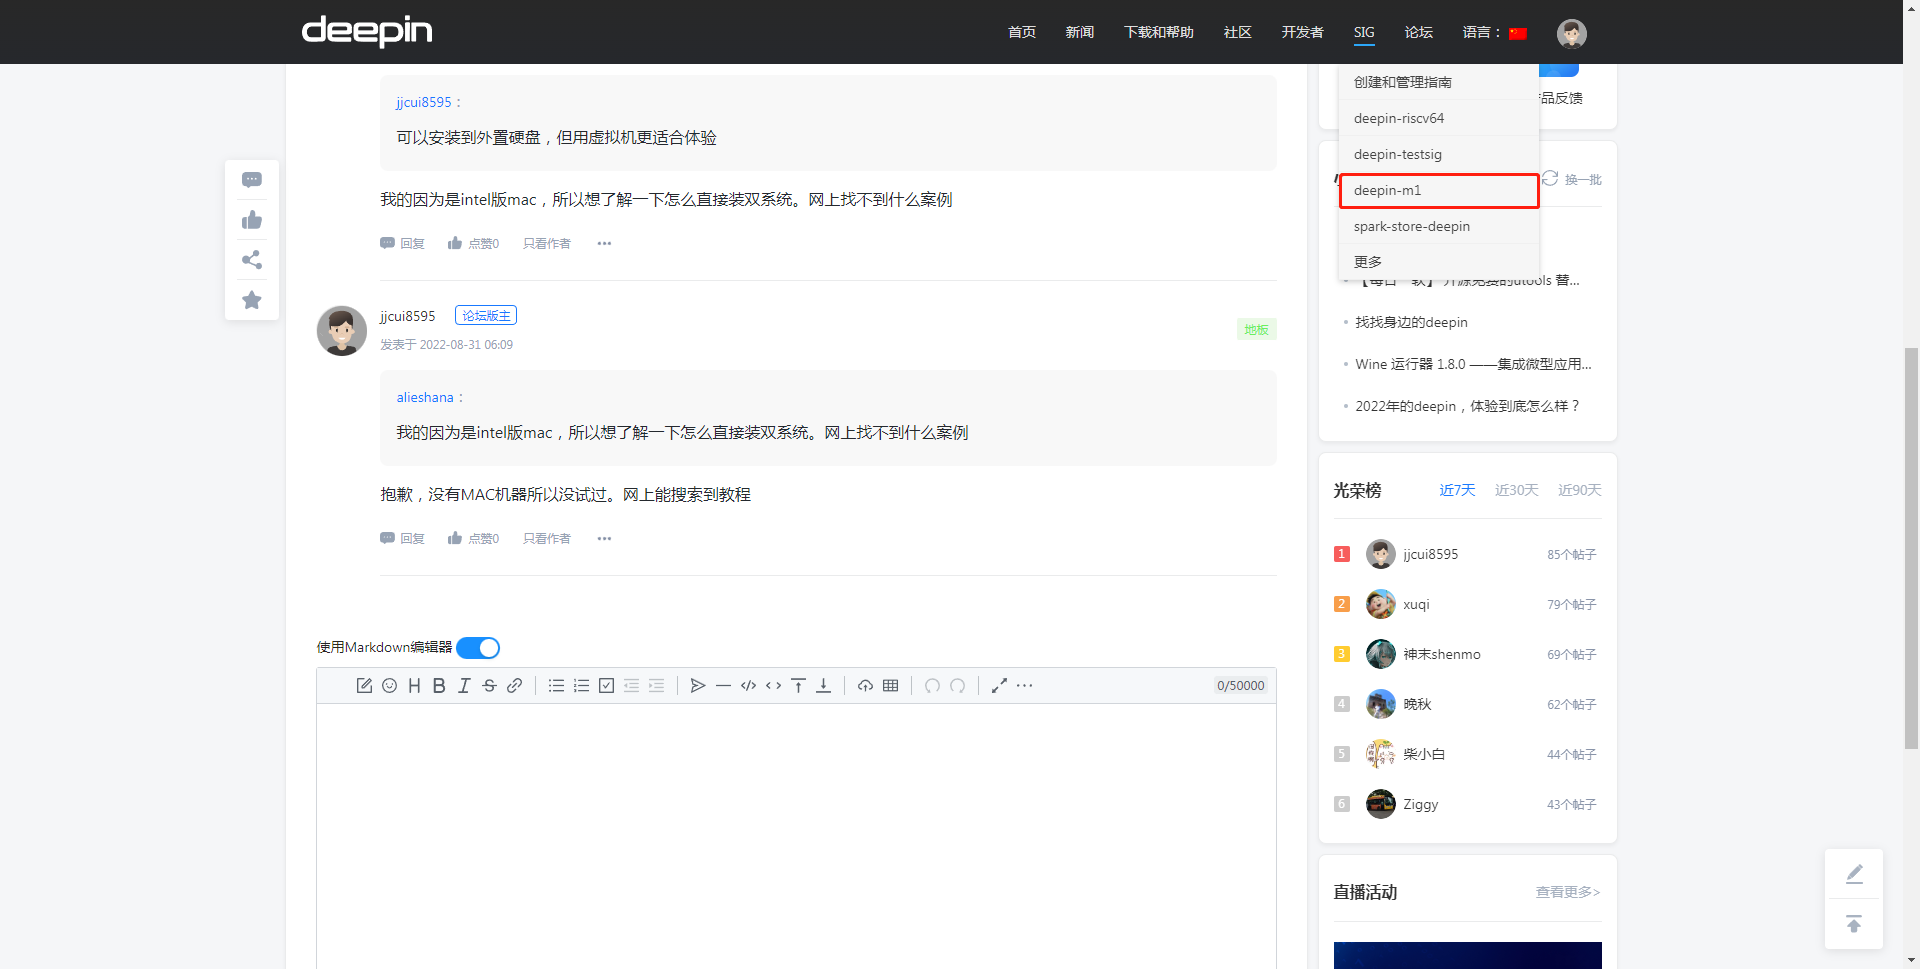Click the floating share sidebar icon
Screen dimensions: 1920x969
[x=252, y=260]
